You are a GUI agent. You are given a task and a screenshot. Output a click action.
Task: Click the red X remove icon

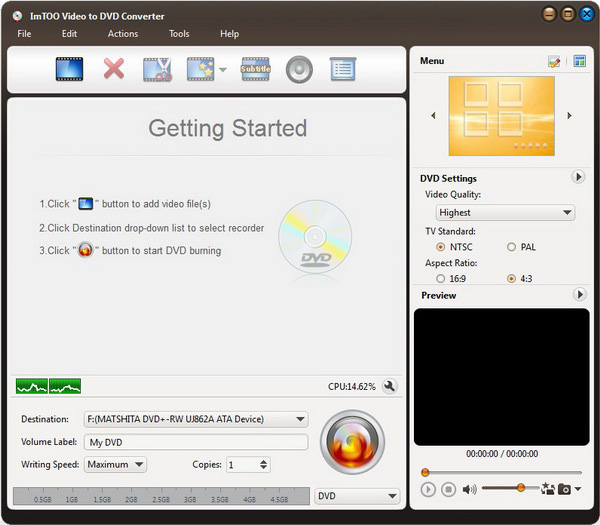click(114, 69)
